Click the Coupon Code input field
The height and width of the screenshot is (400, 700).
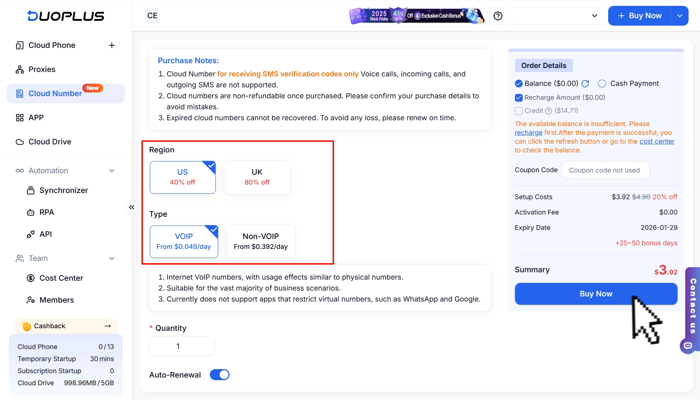tap(605, 170)
